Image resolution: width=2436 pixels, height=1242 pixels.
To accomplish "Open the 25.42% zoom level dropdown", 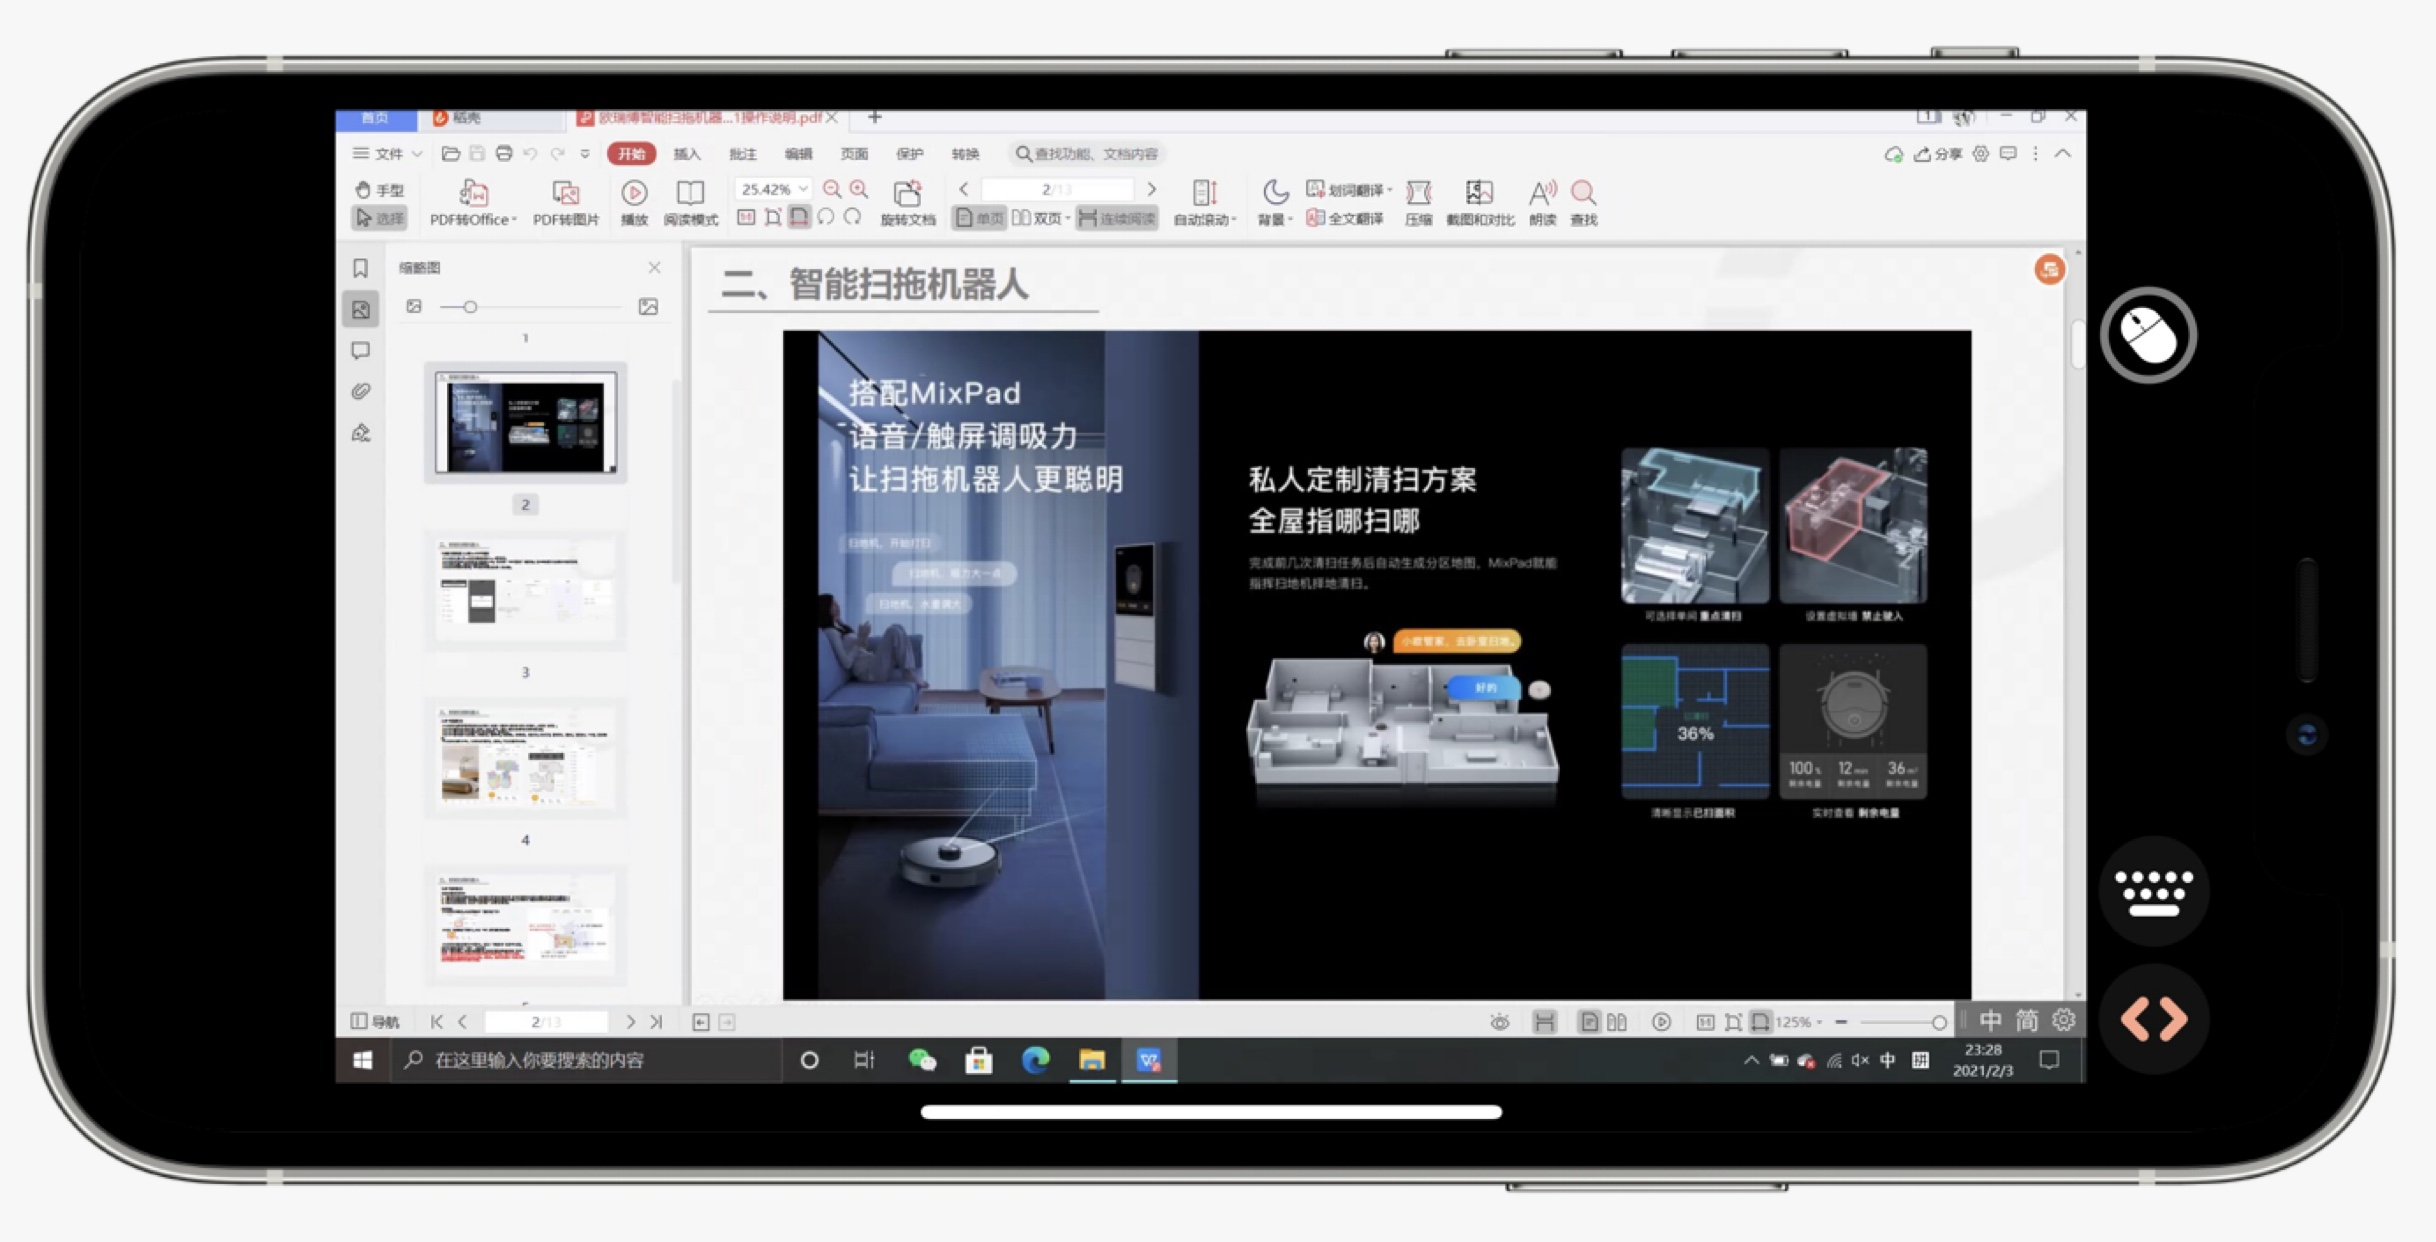I will 773,189.
